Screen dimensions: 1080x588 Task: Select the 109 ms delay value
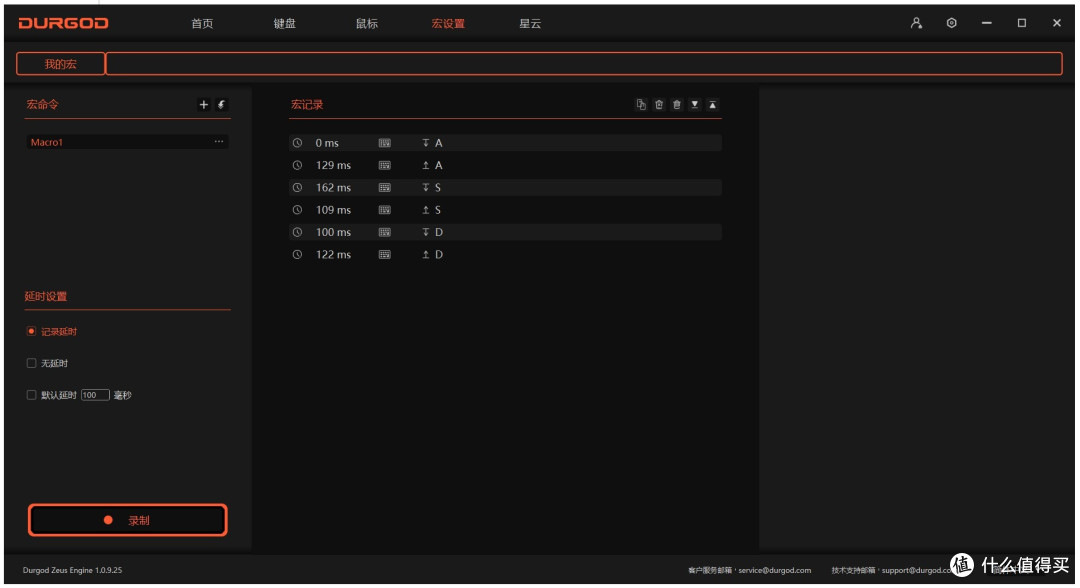[333, 210]
